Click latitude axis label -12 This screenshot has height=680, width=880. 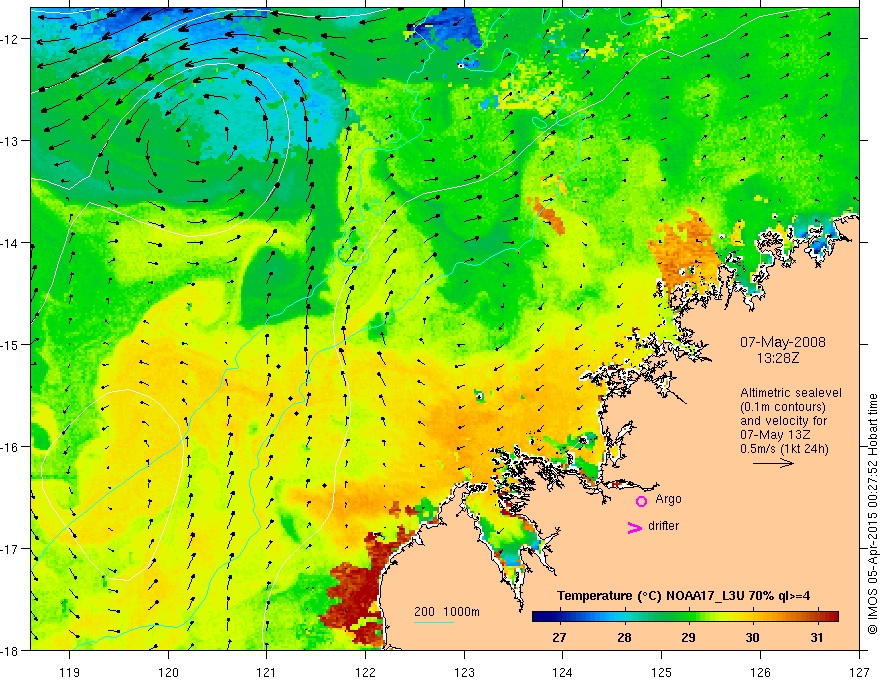(x=10, y=39)
